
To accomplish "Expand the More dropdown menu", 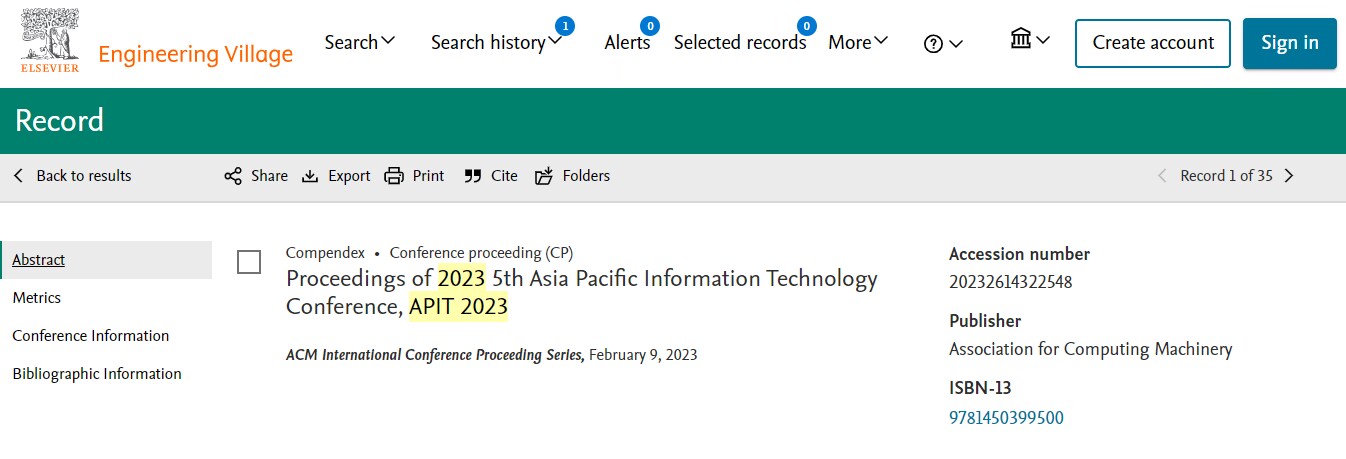I will point(858,42).
